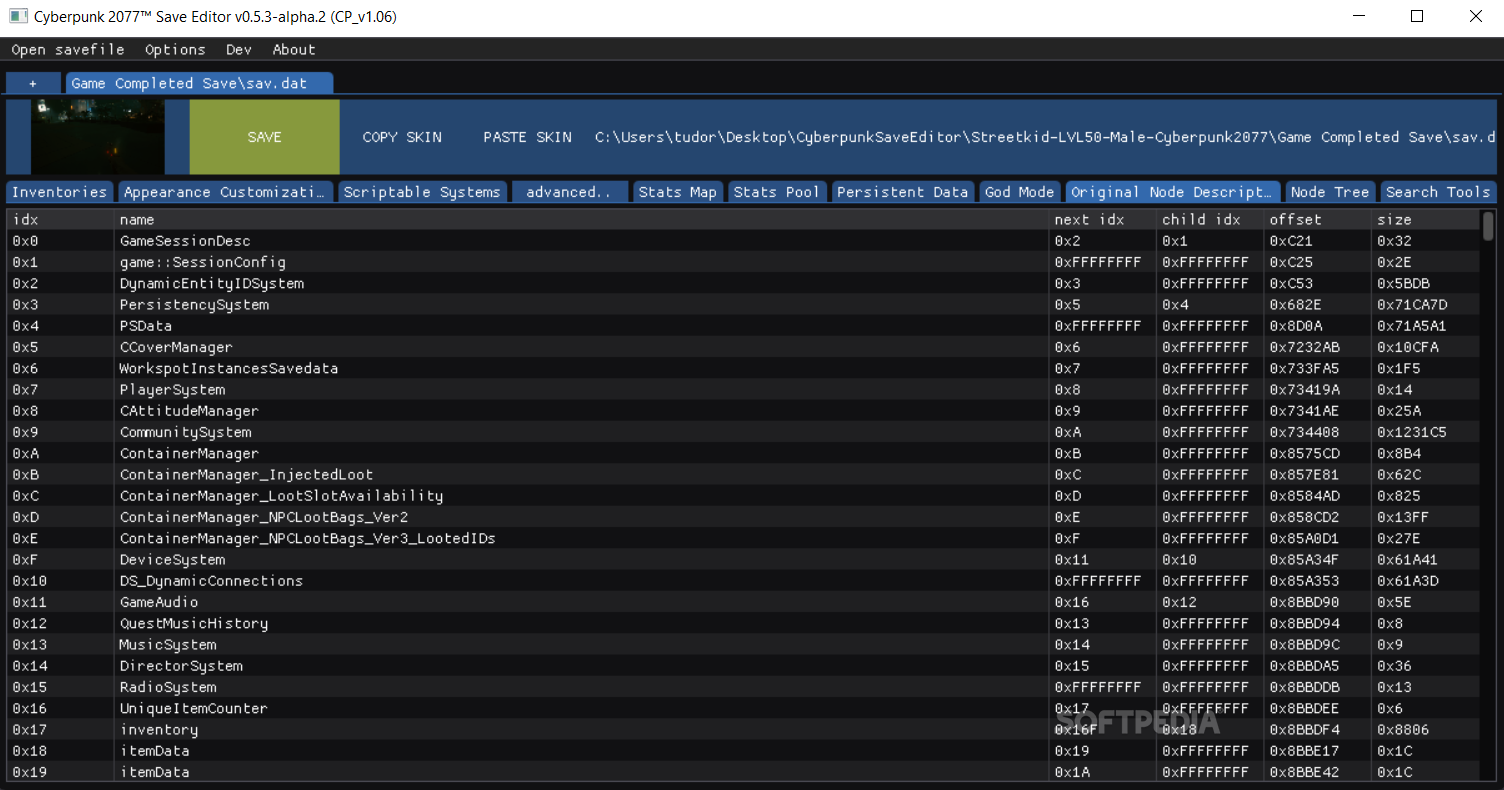Click the offset value 0x8BBD90

click(x=1305, y=602)
